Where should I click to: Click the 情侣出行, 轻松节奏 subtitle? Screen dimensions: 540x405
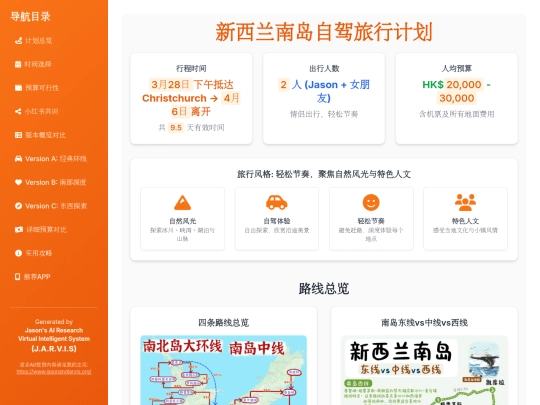324,114
